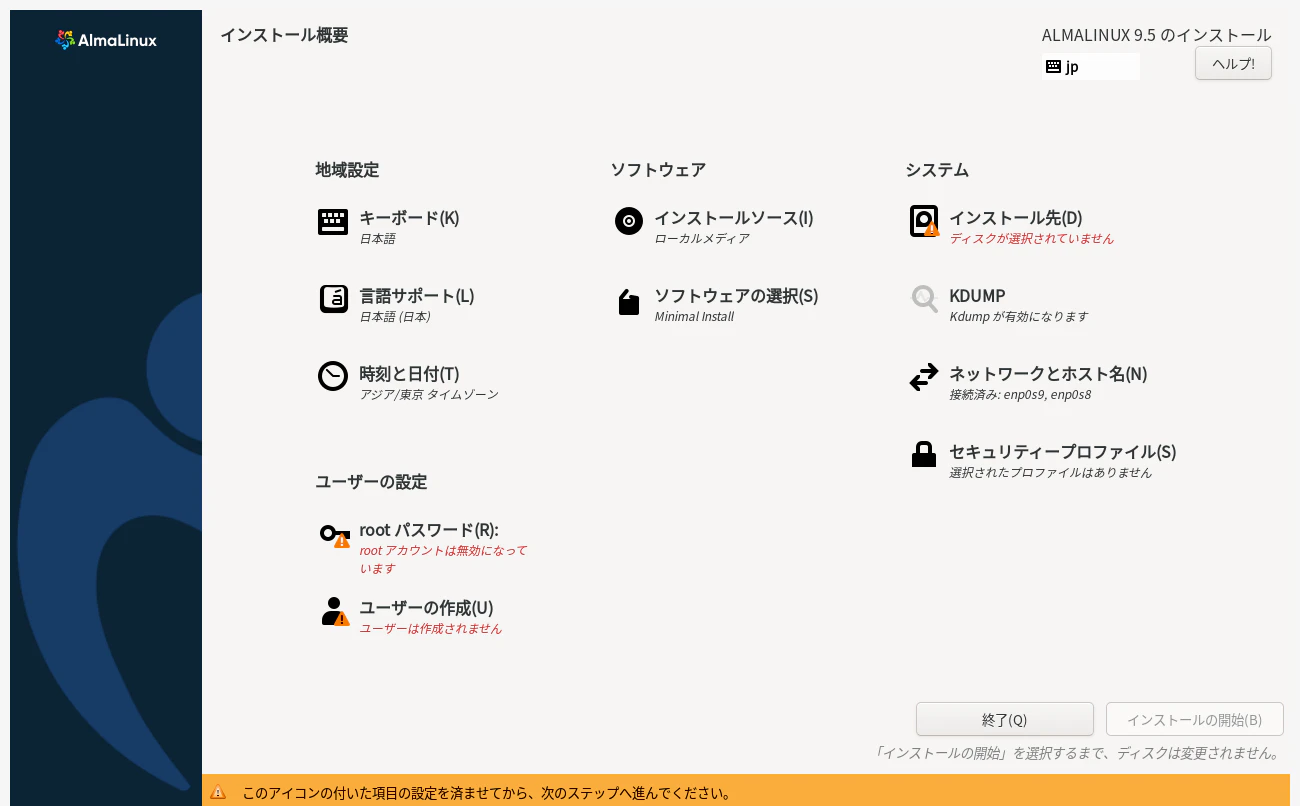This screenshot has width=1300, height=806.
Task: Click the 日本語 (日本) language status text
Action: (x=395, y=317)
